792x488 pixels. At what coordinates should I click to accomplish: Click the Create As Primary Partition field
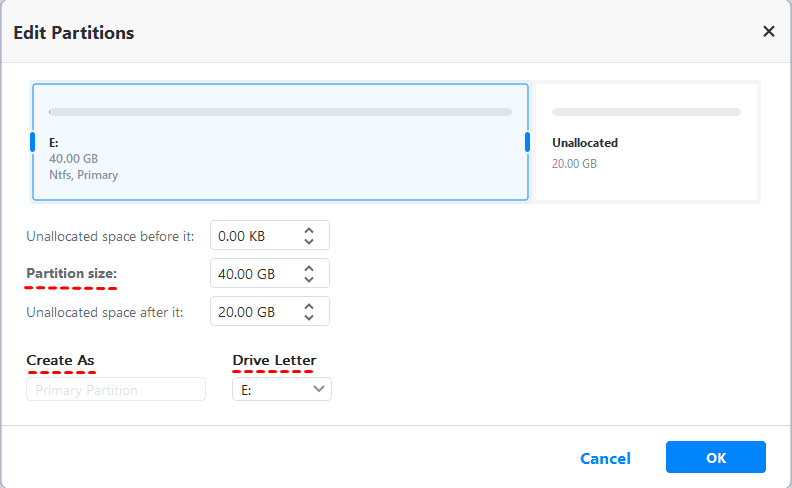tap(116, 389)
